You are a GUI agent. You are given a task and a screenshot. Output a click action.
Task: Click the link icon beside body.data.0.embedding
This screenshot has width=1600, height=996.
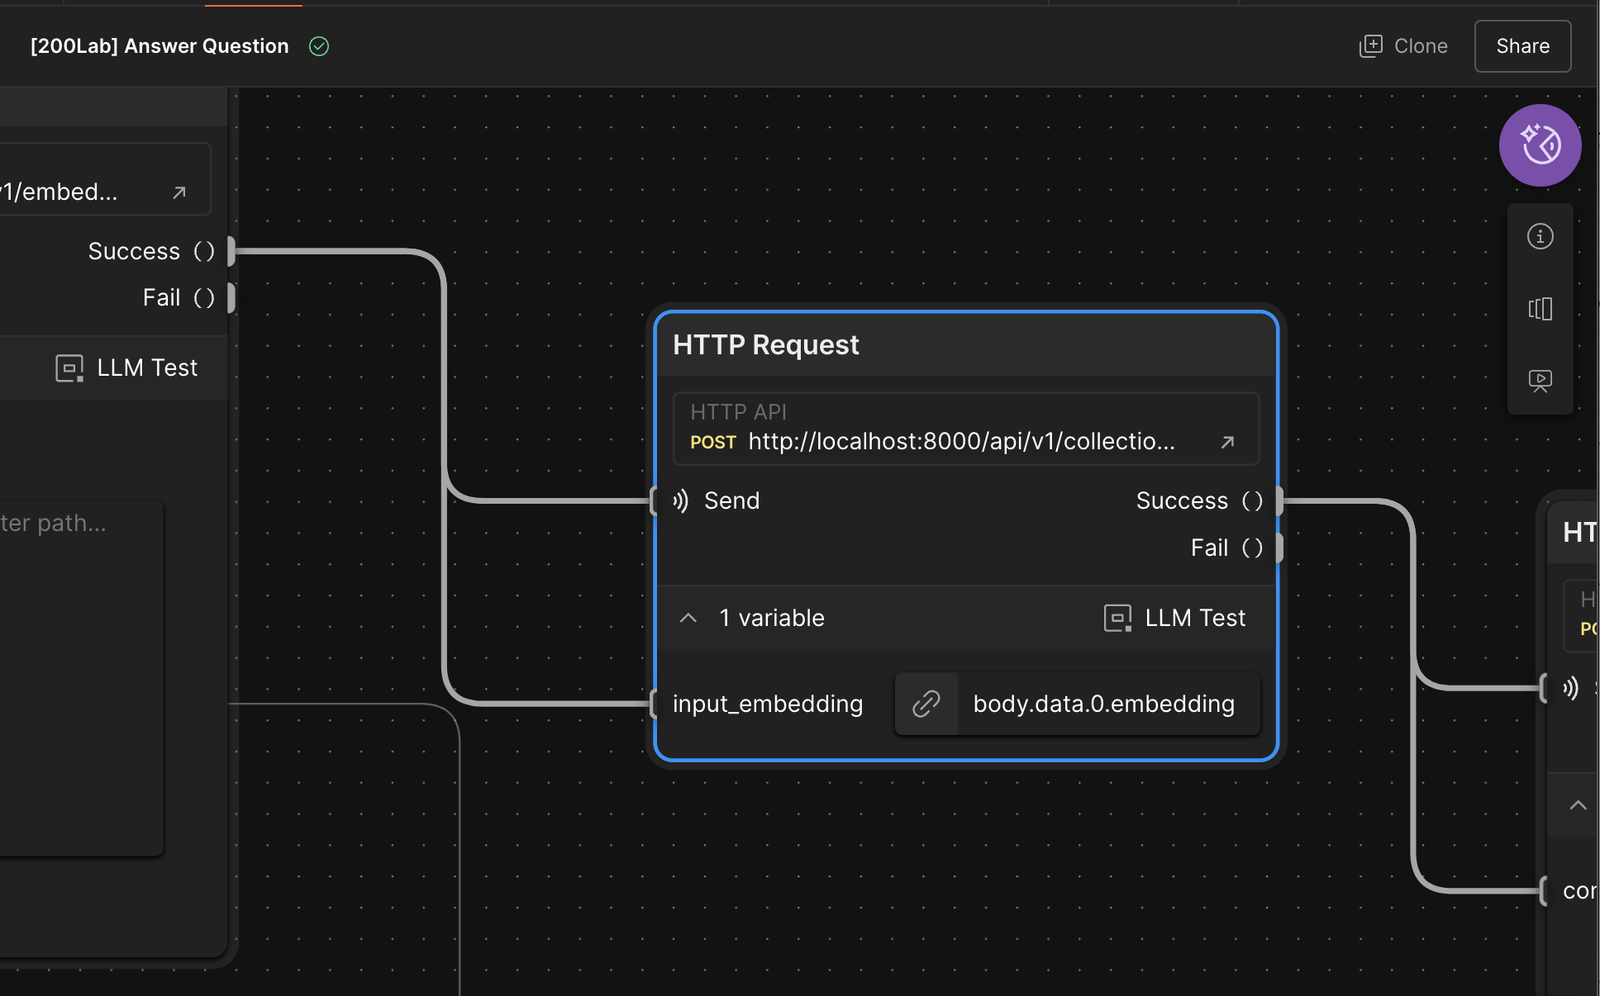tap(926, 704)
